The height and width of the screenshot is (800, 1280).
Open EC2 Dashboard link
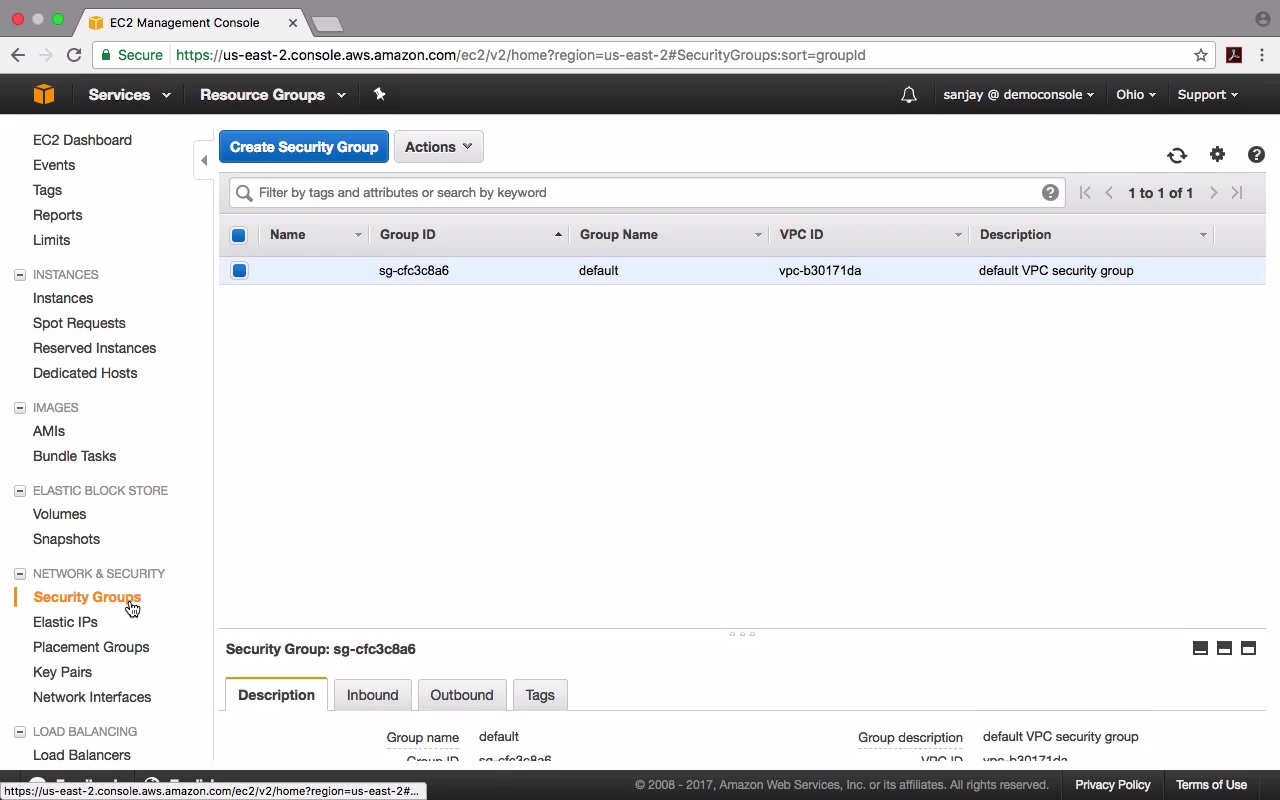point(82,140)
